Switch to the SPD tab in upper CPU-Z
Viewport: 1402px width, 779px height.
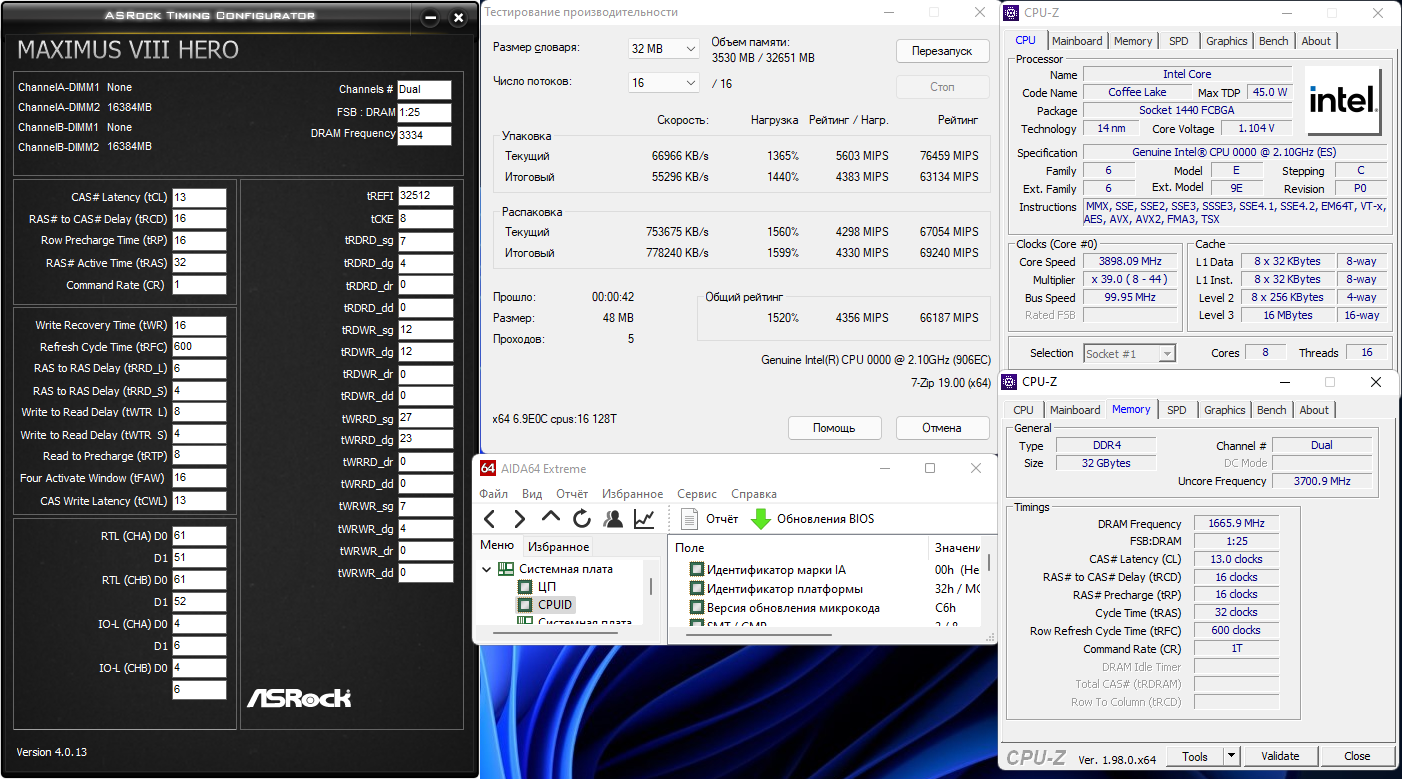pos(1178,41)
